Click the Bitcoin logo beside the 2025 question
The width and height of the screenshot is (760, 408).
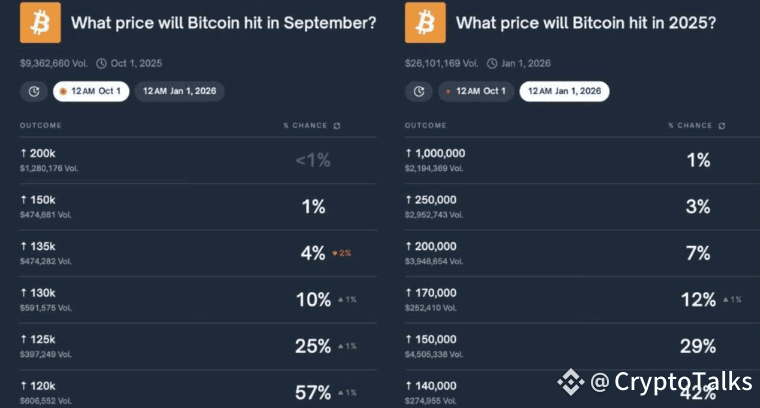tap(425, 22)
